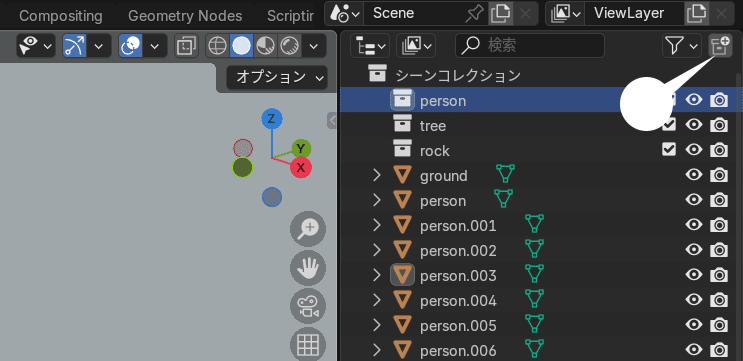
Task: Expand the person.003 object
Action: [377, 275]
